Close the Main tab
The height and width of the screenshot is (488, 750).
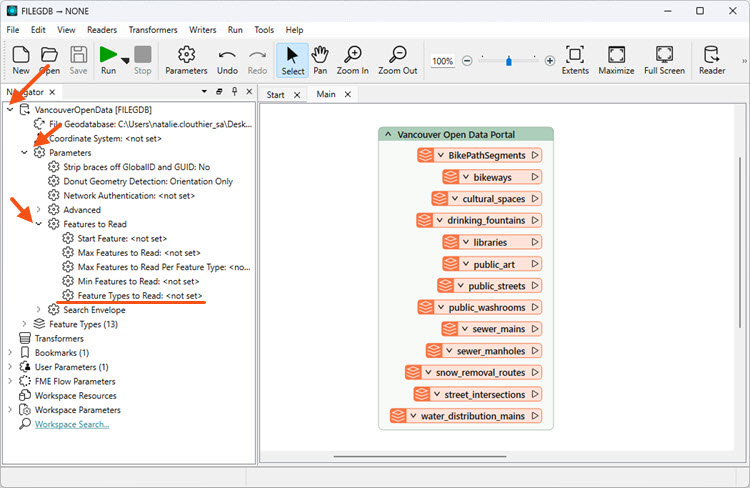348,94
